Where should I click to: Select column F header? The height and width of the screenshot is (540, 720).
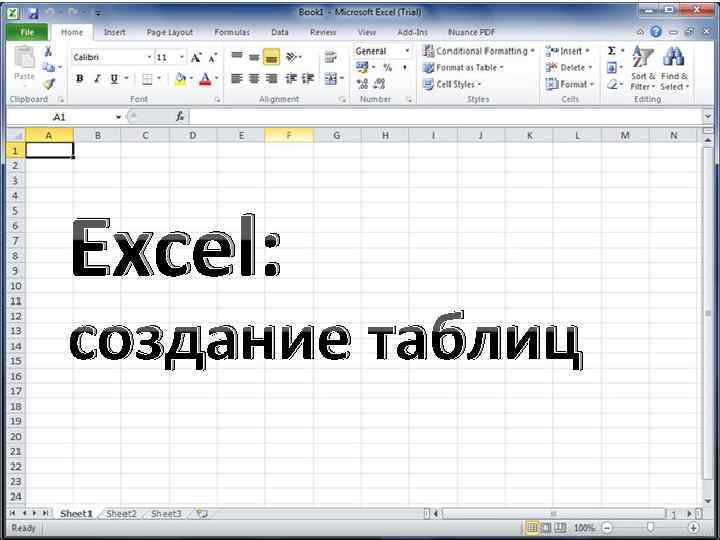click(289, 135)
